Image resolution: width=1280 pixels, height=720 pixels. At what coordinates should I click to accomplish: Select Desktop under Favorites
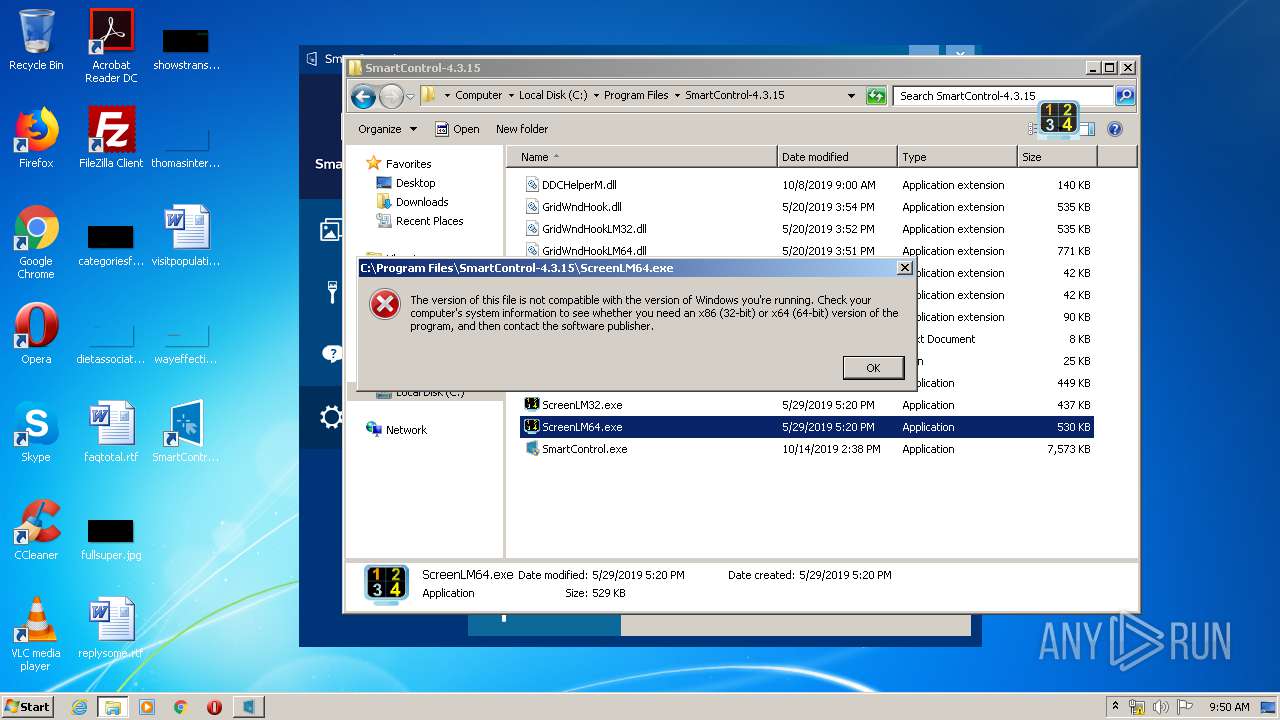pos(415,183)
